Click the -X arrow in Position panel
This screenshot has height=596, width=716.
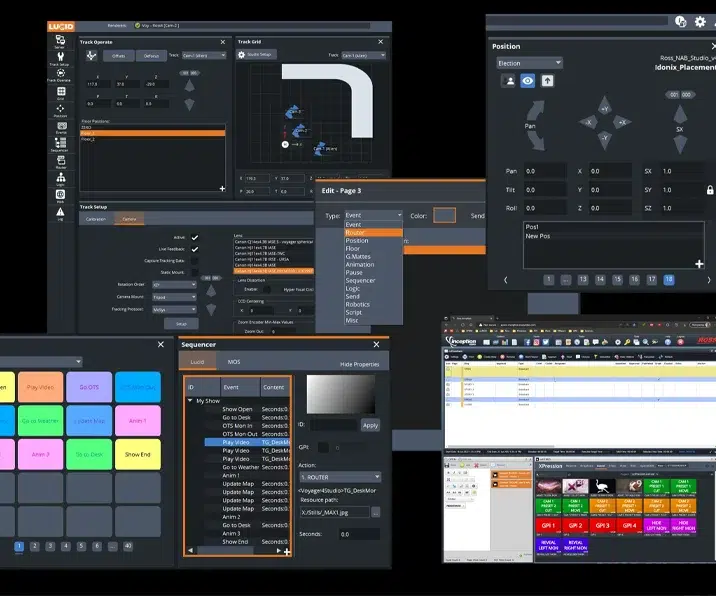[588, 122]
